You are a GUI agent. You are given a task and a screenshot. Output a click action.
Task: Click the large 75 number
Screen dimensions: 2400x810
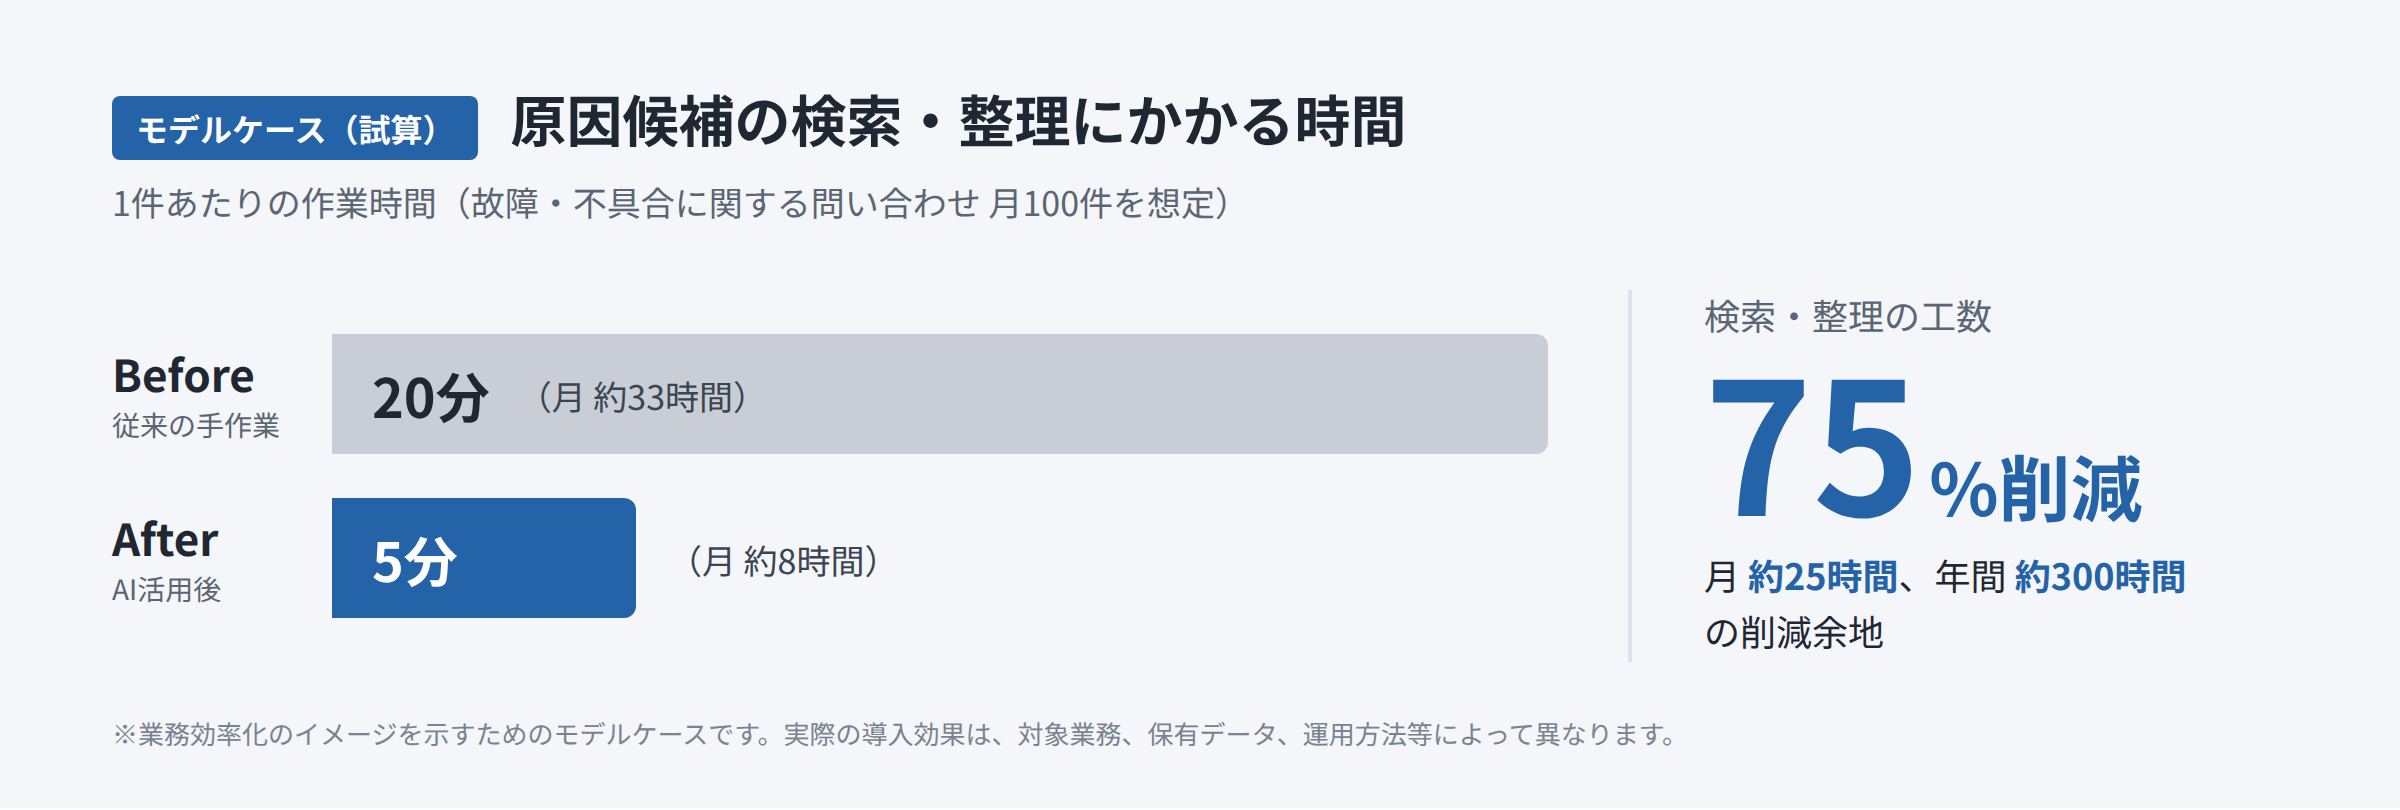(1810, 448)
